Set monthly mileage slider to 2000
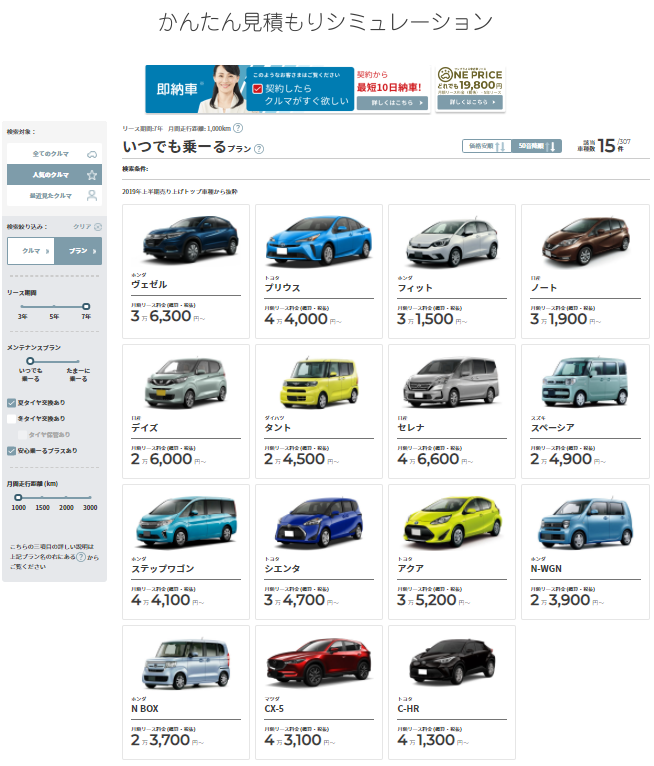The image size is (654, 766). coord(66,497)
